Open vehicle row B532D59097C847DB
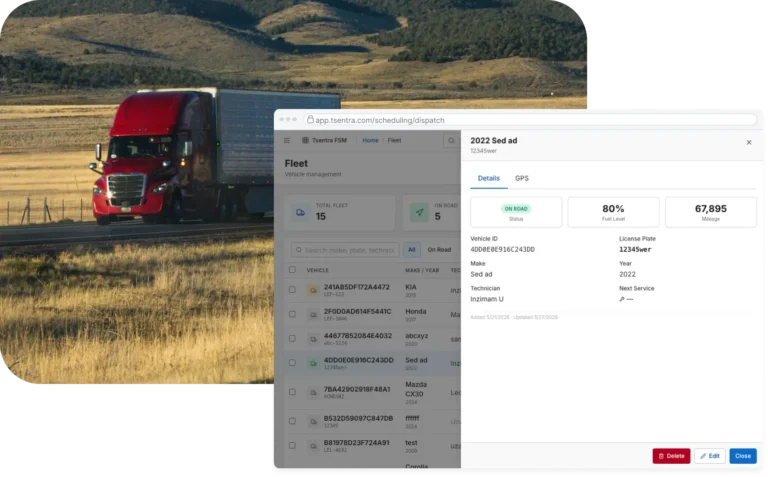 tap(373, 422)
